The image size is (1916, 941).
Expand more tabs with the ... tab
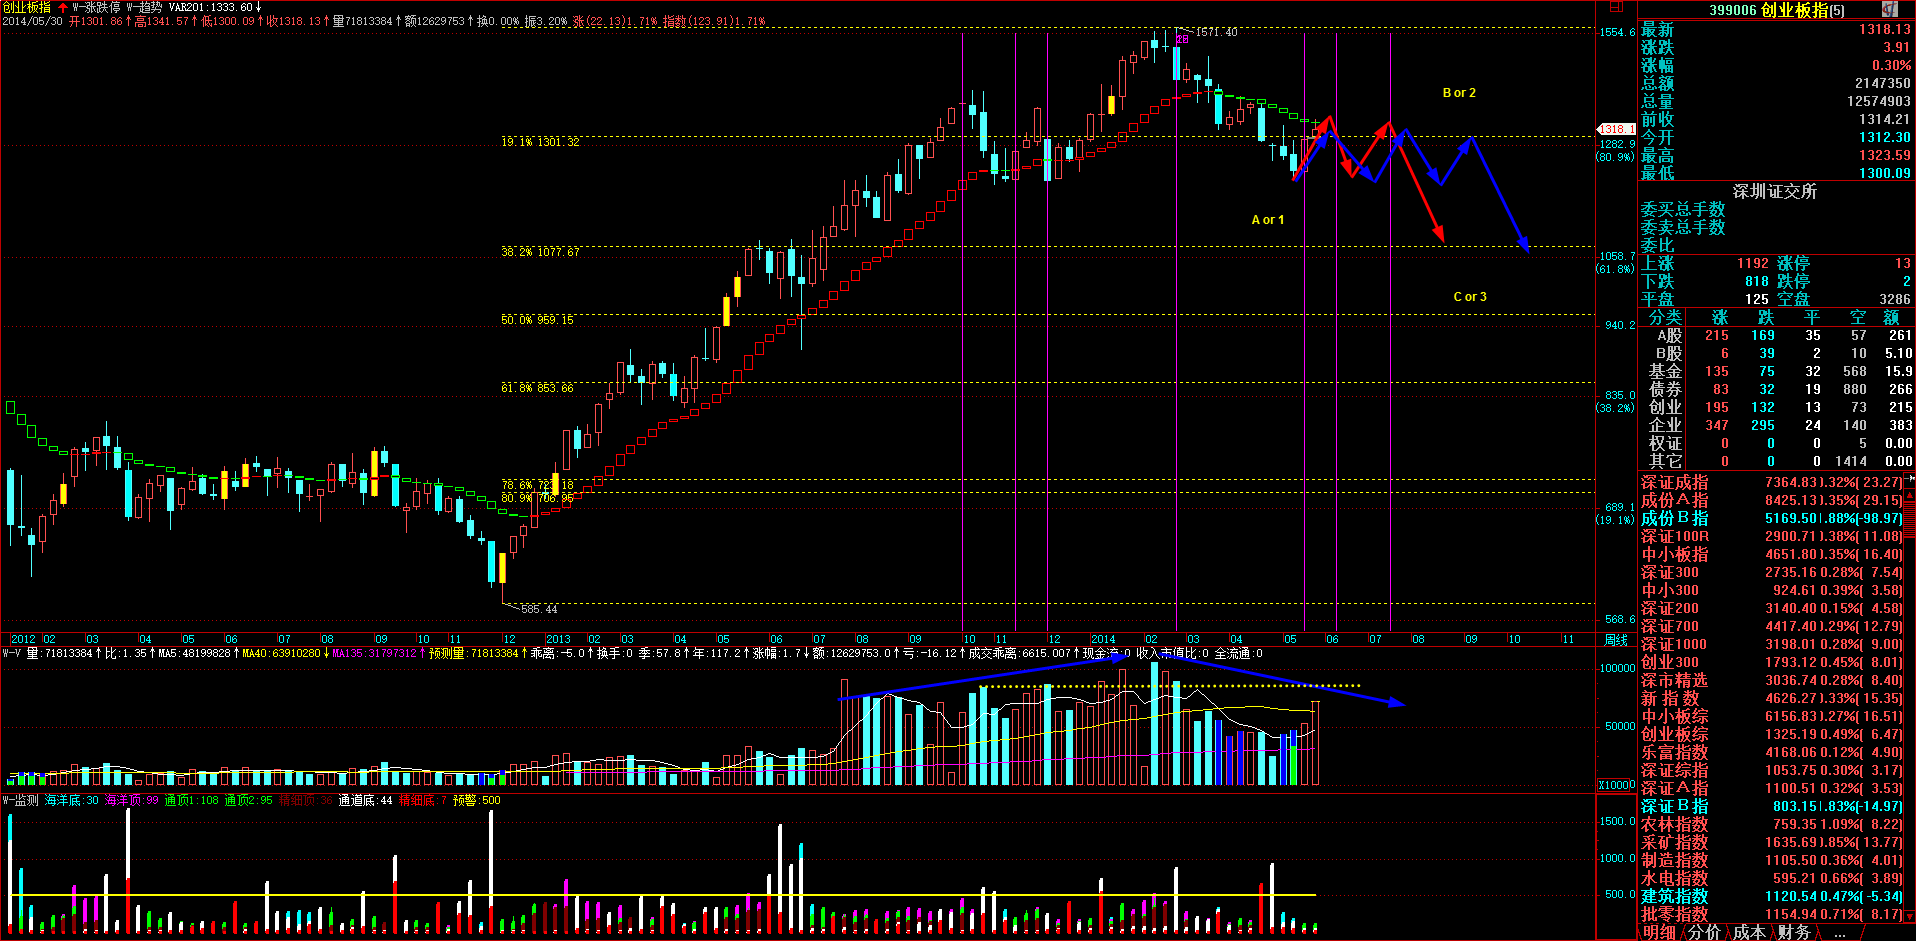(x=1839, y=932)
